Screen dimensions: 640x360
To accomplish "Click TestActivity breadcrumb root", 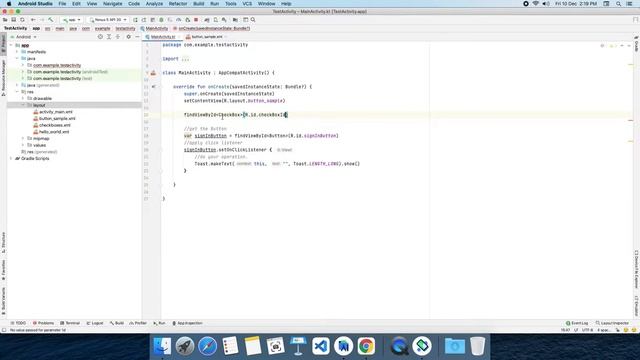I will tap(16, 29).
